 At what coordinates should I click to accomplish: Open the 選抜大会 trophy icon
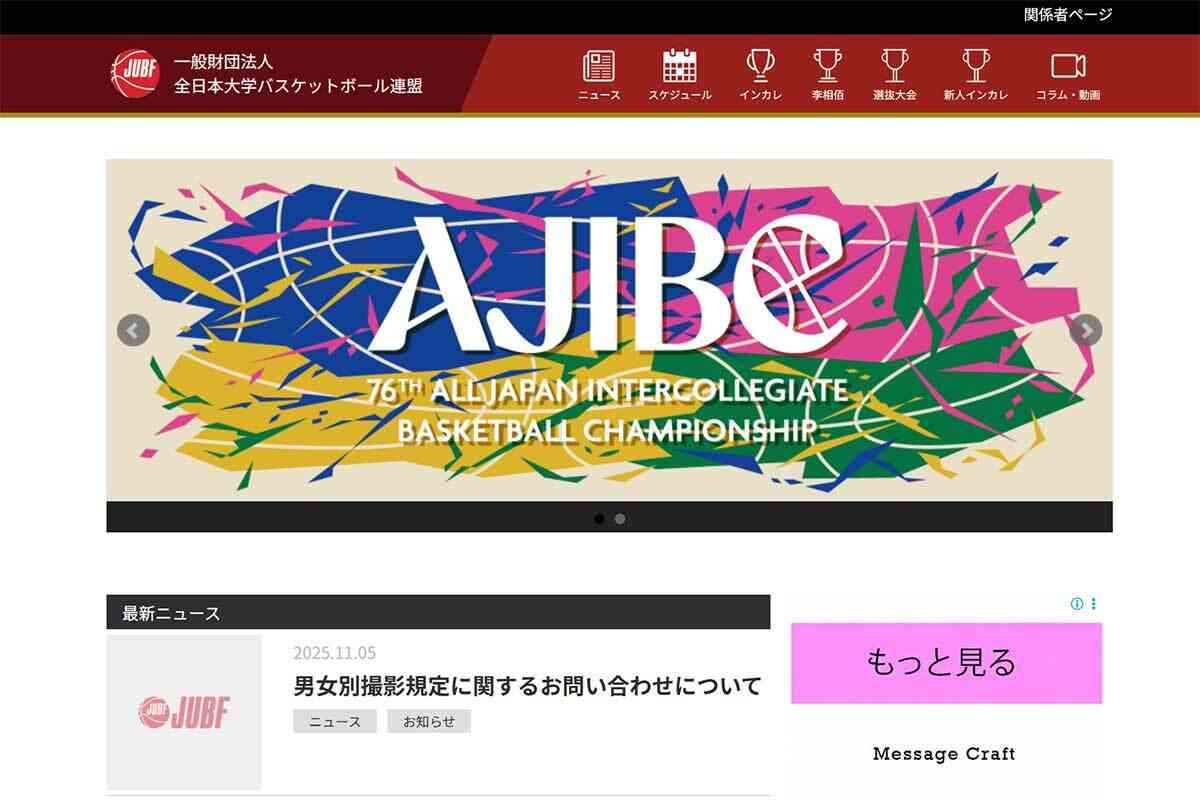point(895,66)
